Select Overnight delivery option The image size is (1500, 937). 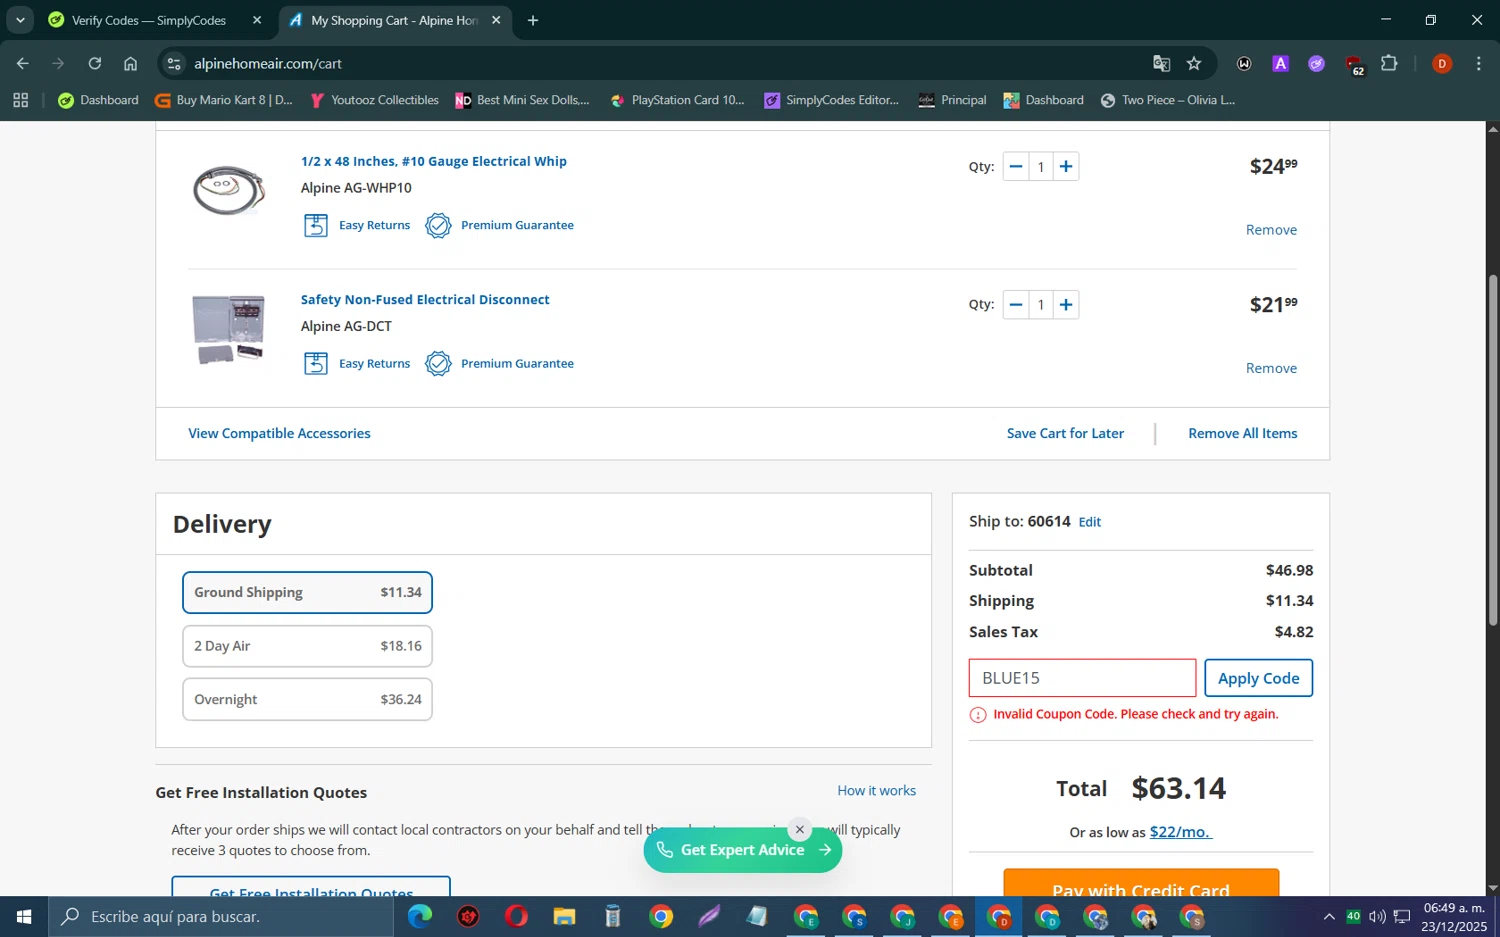307,700
